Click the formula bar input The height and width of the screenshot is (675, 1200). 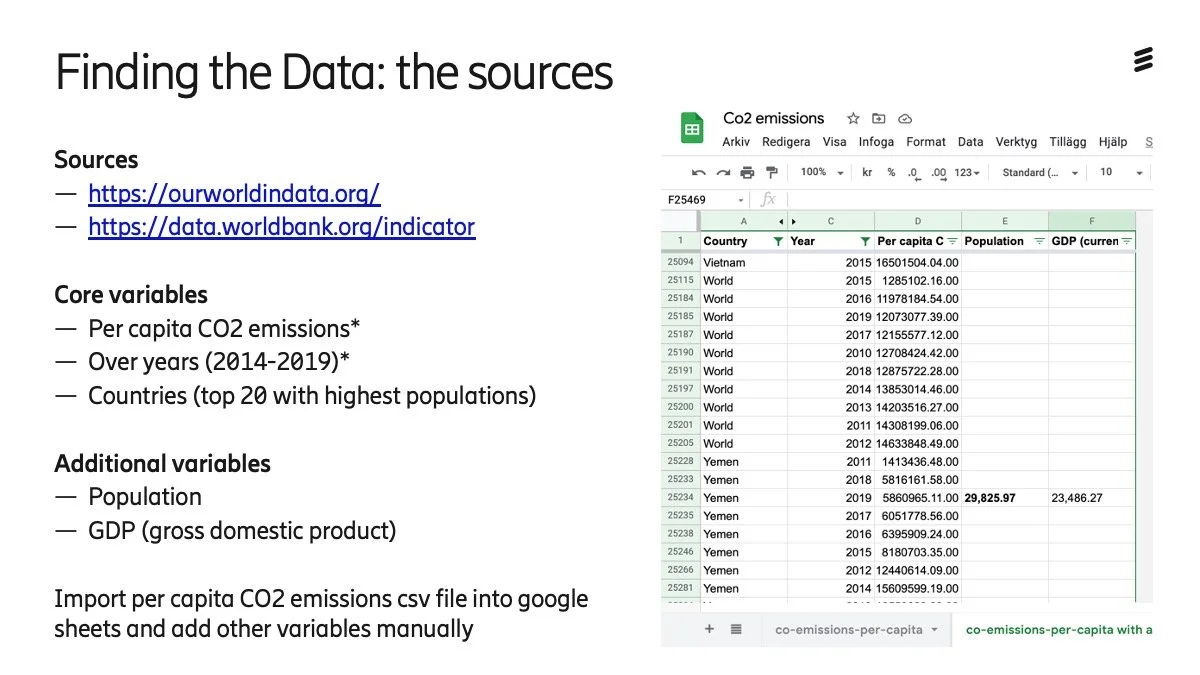[x=970, y=200]
